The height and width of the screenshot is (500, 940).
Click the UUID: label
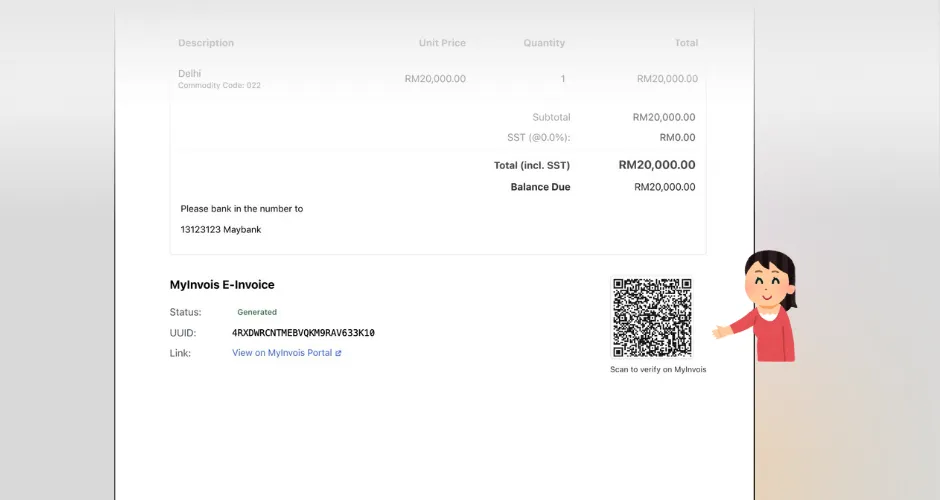pos(183,333)
